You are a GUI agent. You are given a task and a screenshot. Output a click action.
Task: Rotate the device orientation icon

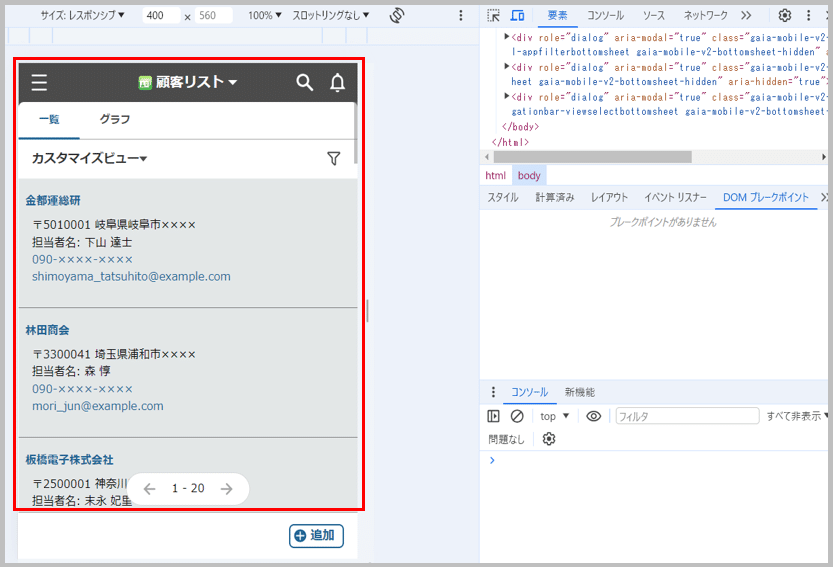397,15
